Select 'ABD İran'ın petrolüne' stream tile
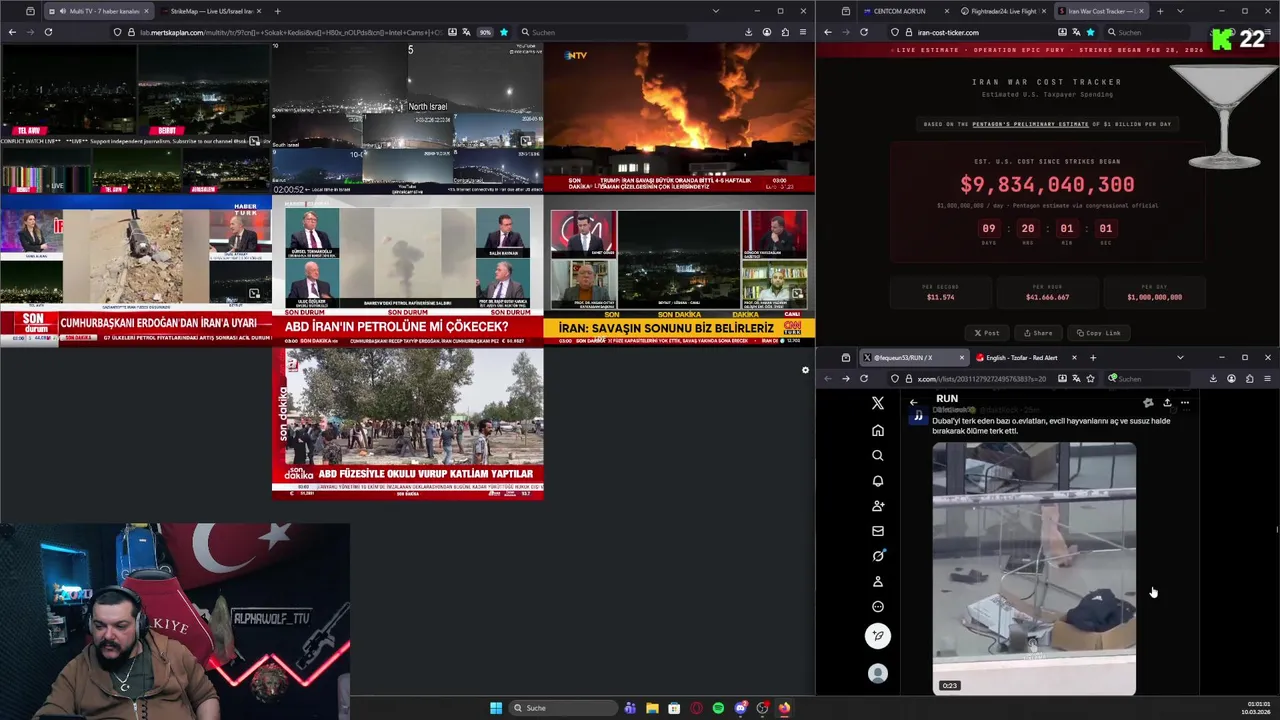Image resolution: width=1280 pixels, height=720 pixels. tap(407, 271)
